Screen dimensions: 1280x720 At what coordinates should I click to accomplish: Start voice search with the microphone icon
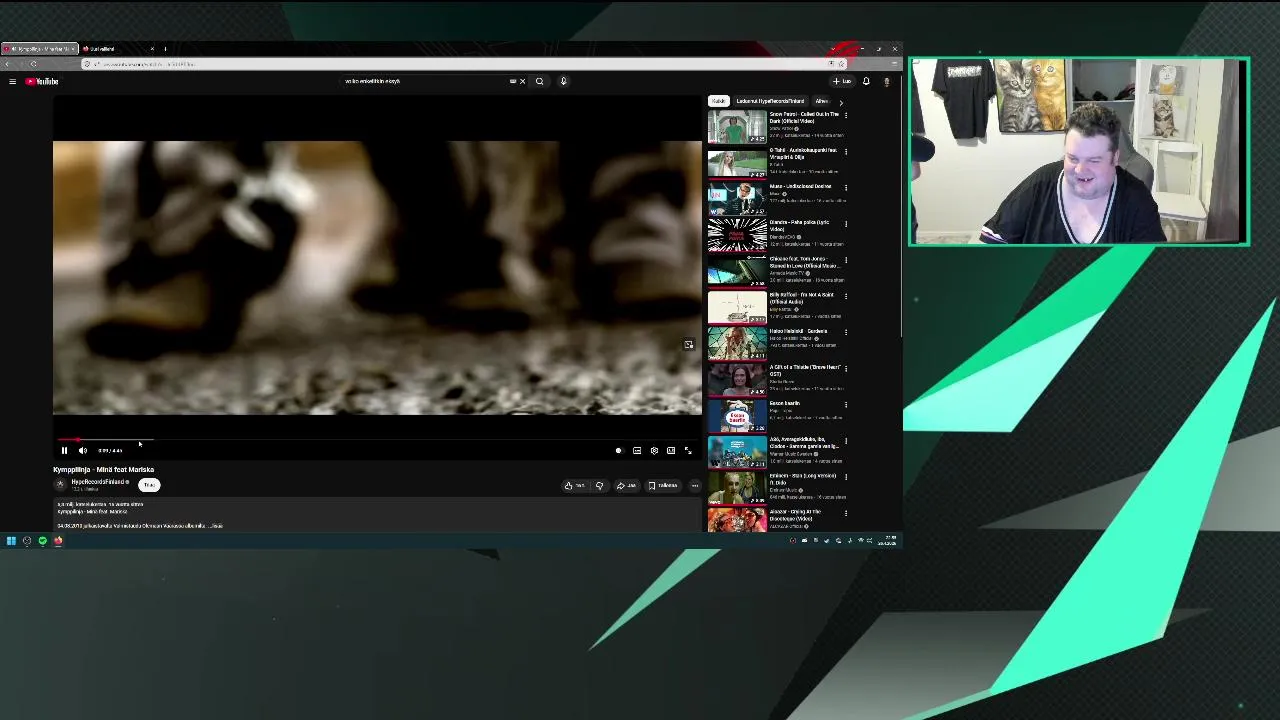click(x=563, y=81)
